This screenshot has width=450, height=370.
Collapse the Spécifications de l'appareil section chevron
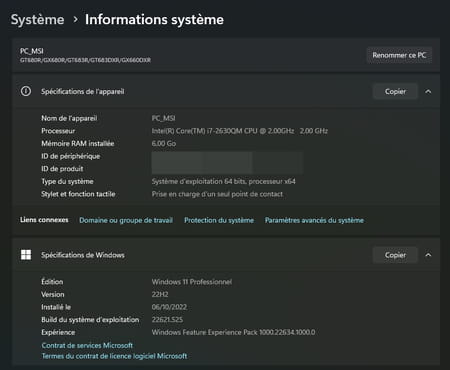(x=428, y=91)
